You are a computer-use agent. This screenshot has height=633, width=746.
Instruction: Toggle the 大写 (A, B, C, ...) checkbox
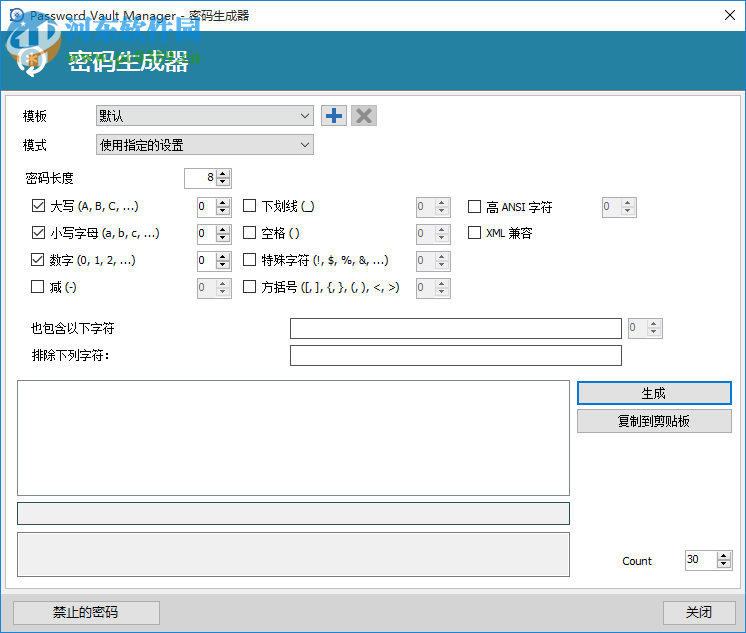point(38,206)
